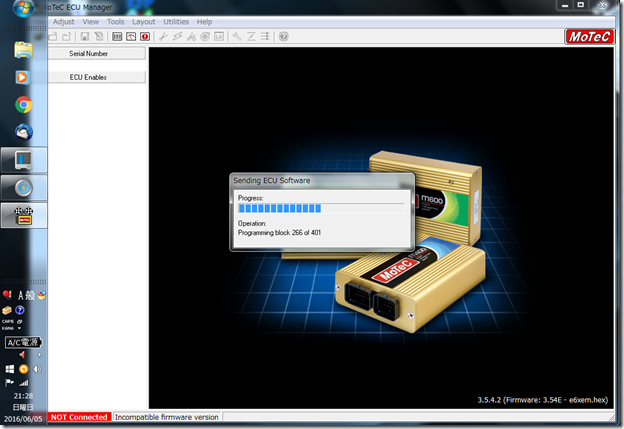Screen dimensions: 624x429
Task: Click the injector toolbar icon
Action: 191,37
